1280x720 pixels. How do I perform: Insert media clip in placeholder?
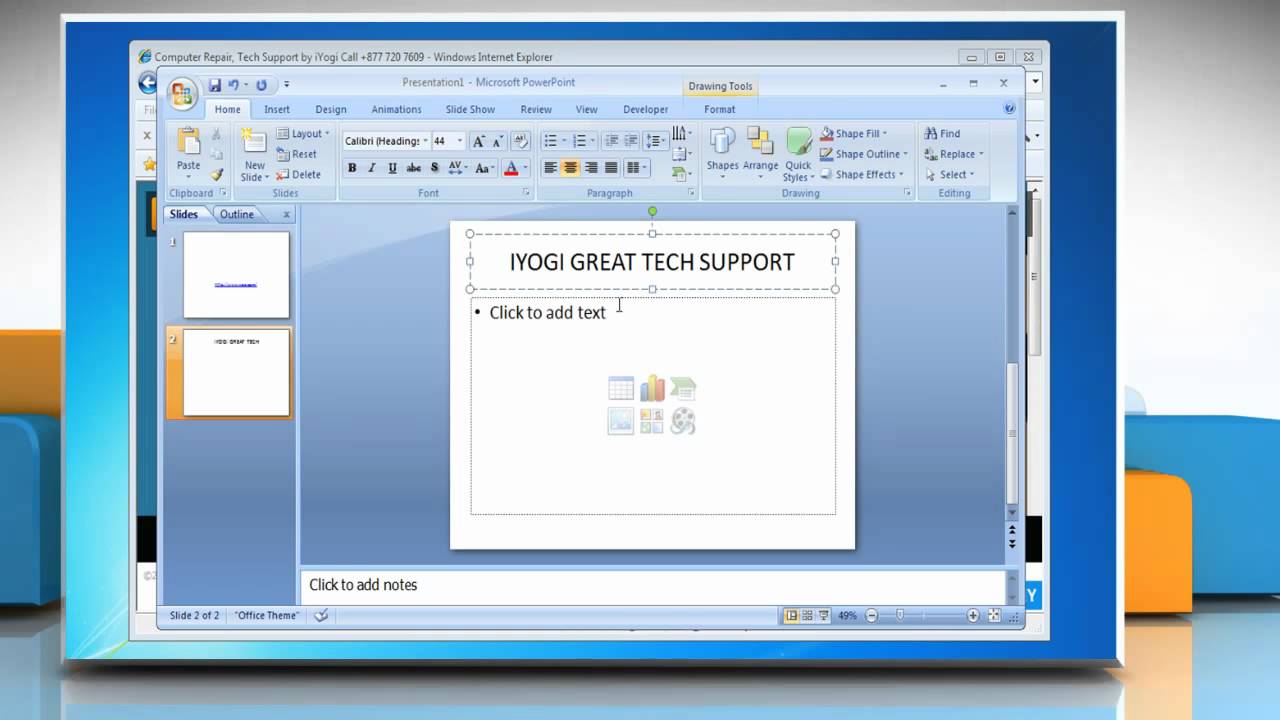(683, 421)
